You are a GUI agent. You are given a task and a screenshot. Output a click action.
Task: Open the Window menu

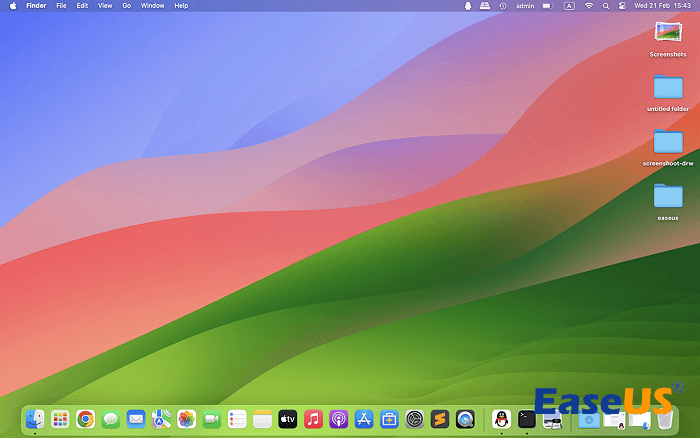coord(153,6)
